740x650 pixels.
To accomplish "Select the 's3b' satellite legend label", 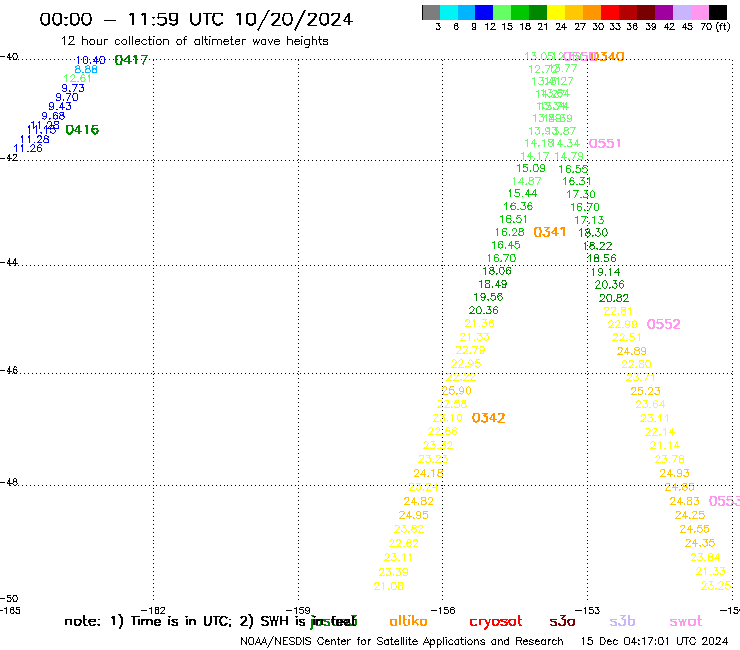I will [x=622, y=621].
